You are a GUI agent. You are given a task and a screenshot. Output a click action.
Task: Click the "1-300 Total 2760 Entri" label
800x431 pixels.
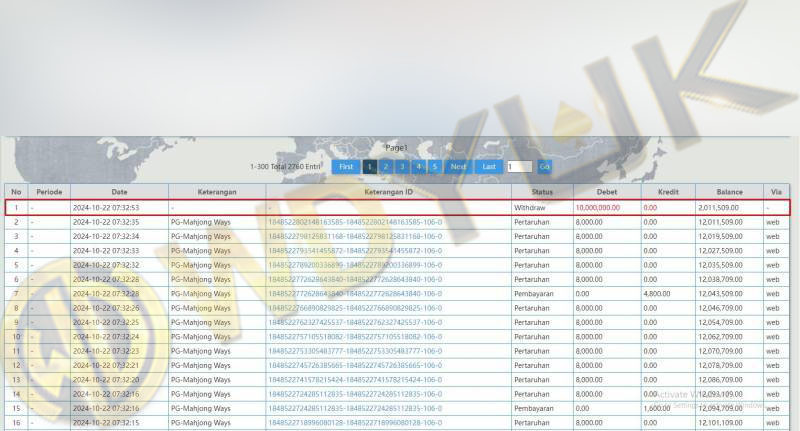point(286,167)
